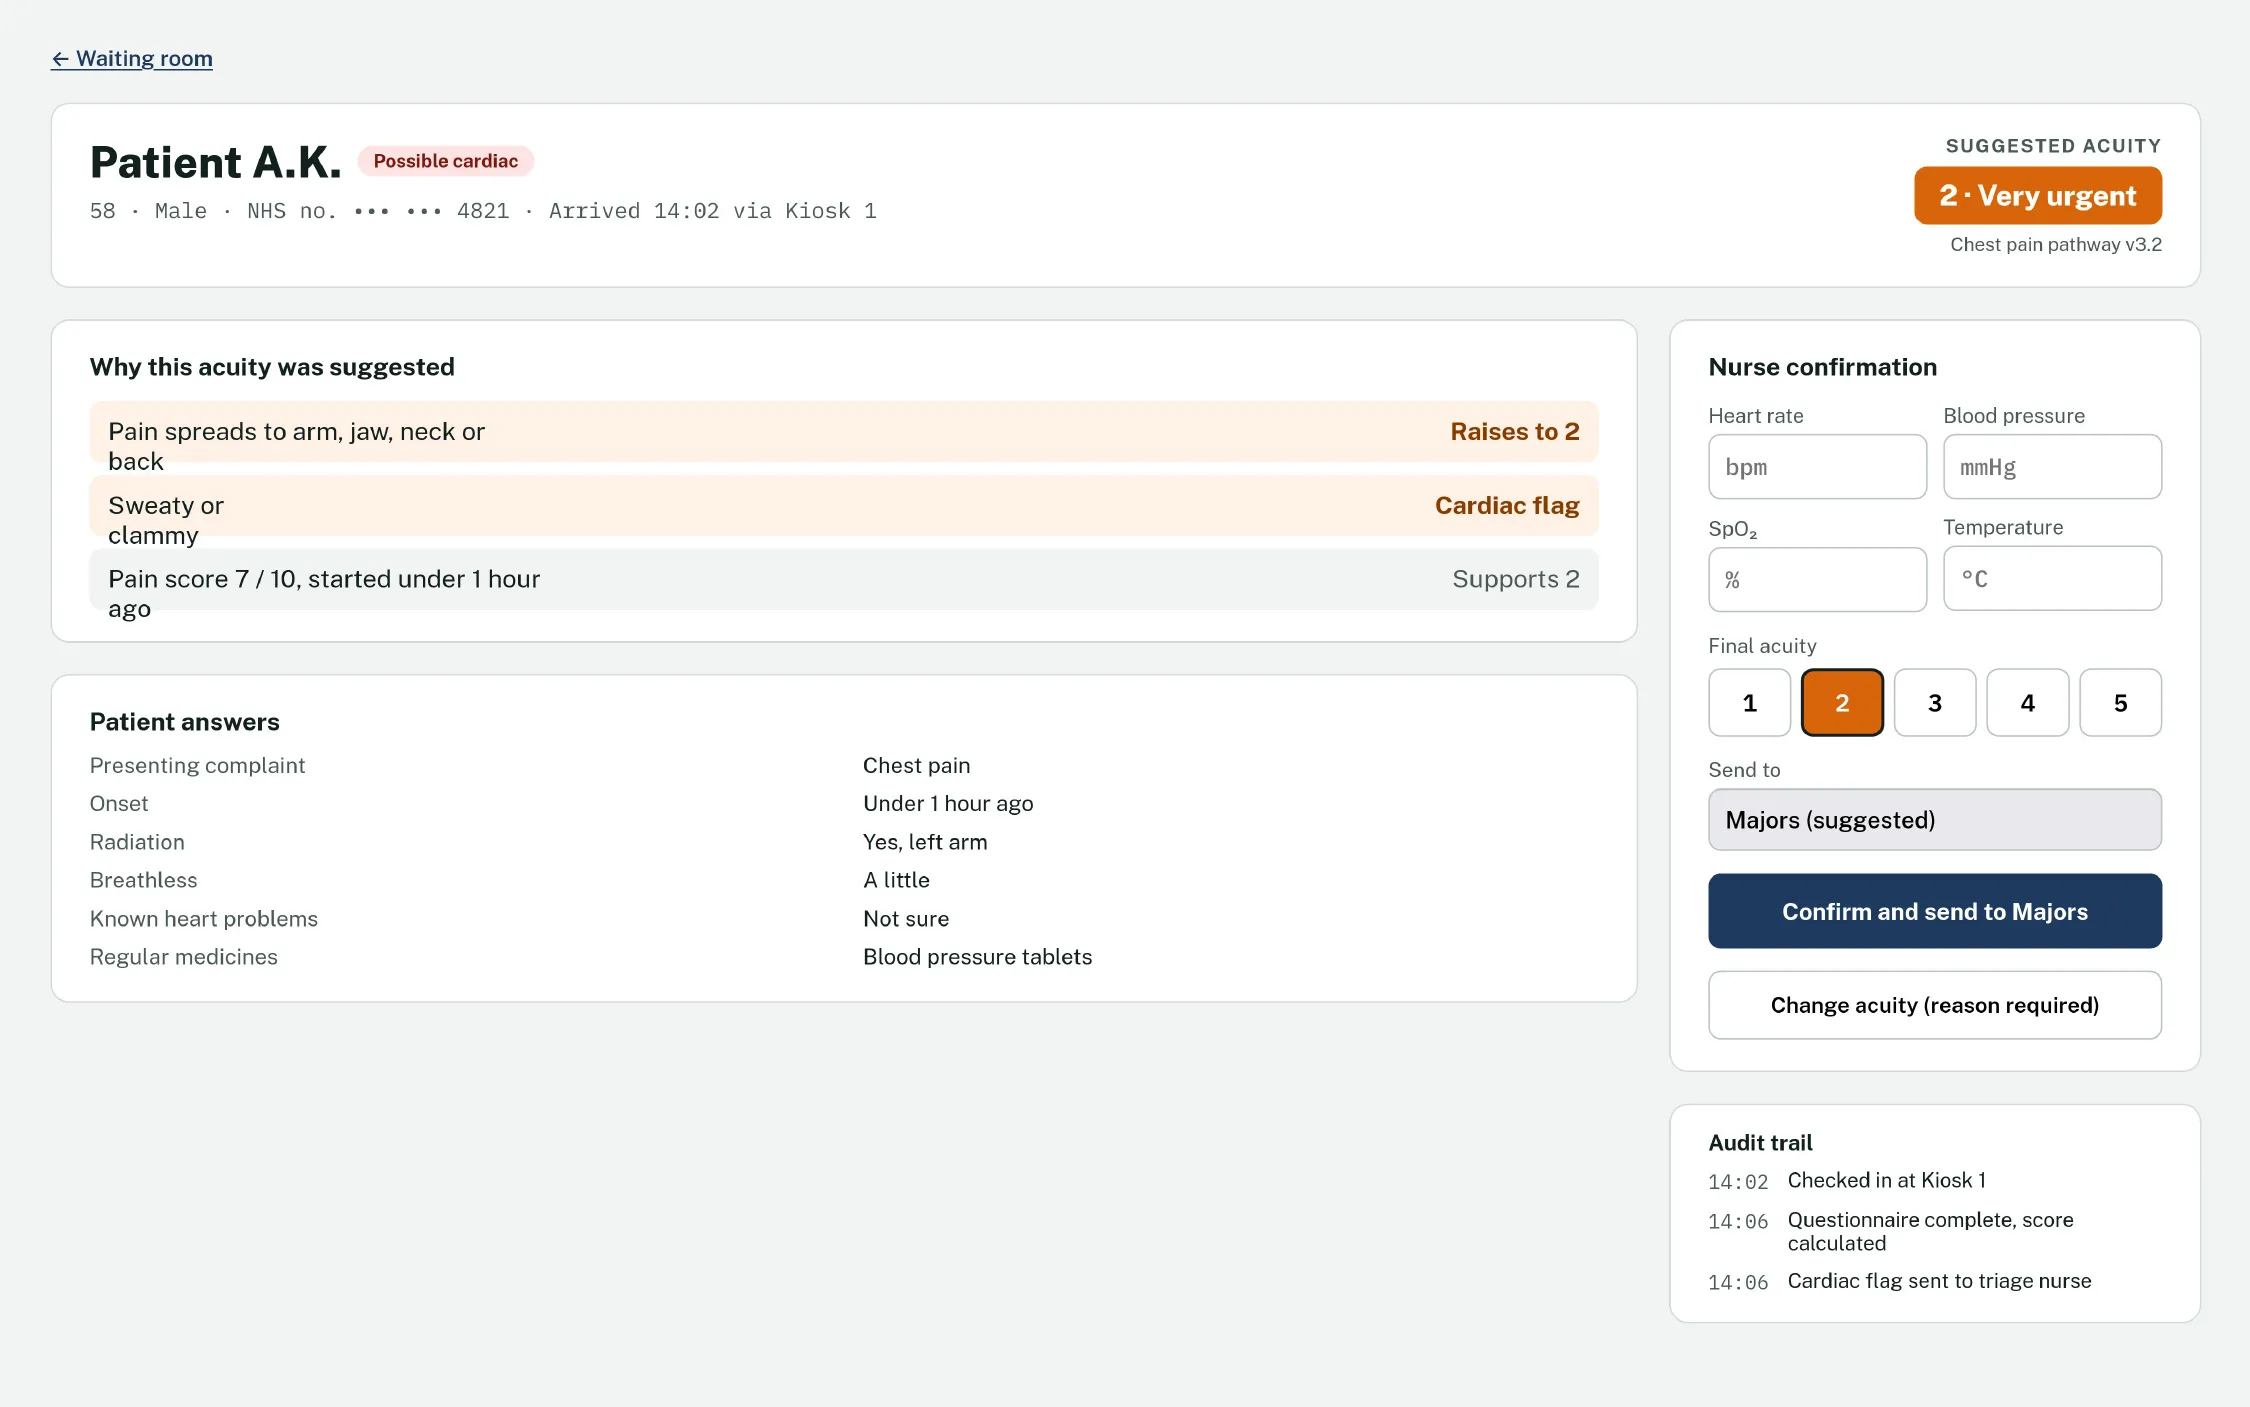This screenshot has width=2250, height=1407.
Task: Click the 'Known heart problems' label
Action: coord(204,919)
